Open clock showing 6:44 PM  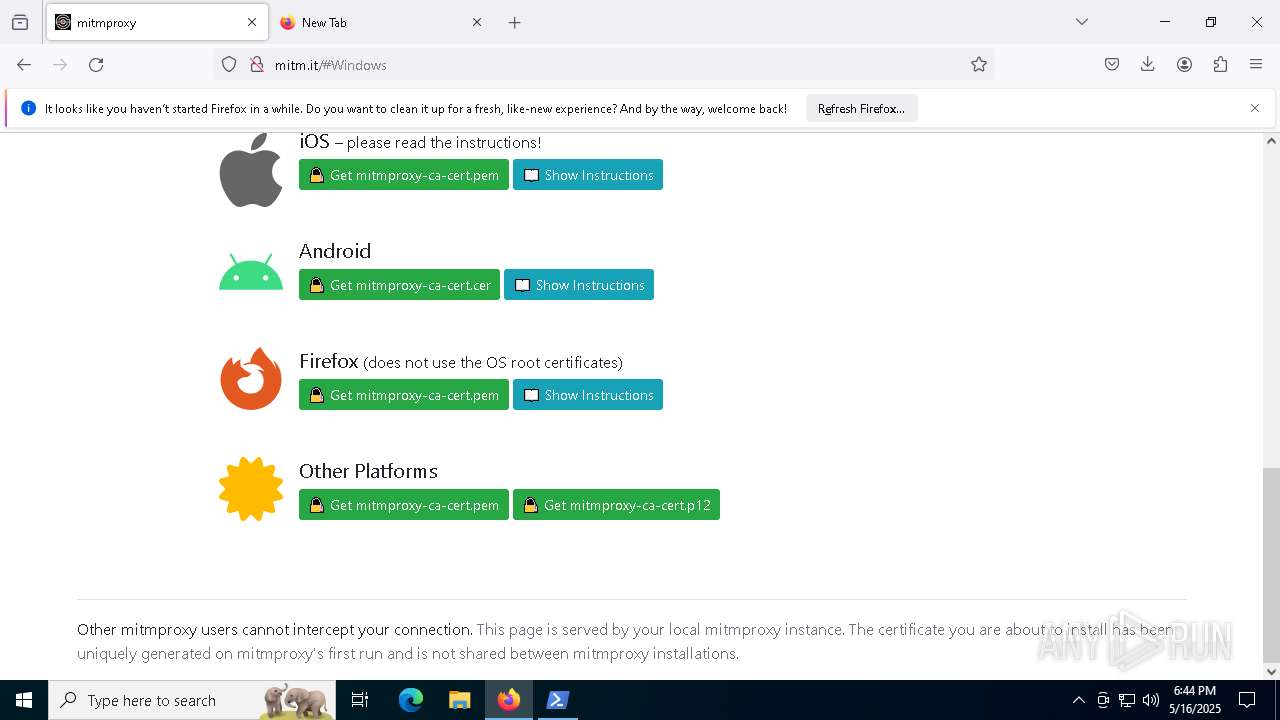pos(1195,700)
